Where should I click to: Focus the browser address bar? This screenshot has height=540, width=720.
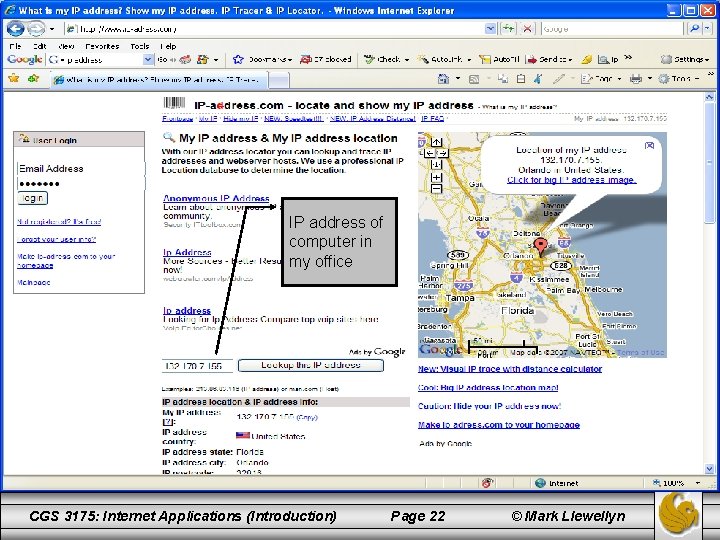click(x=276, y=29)
